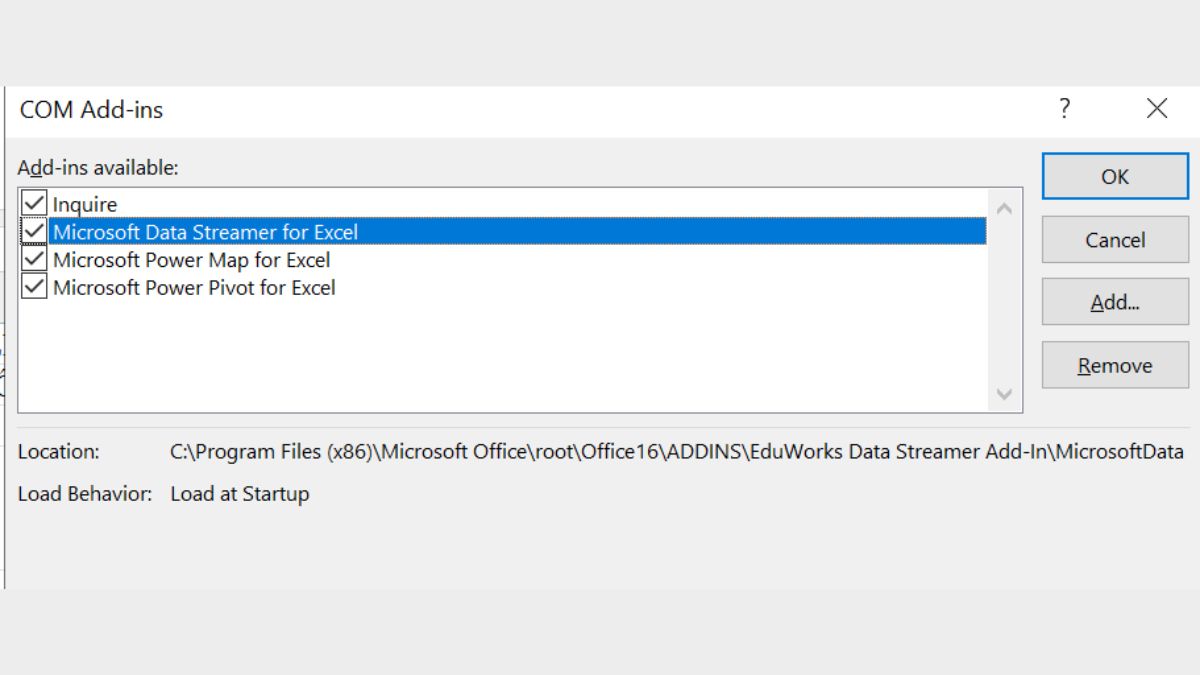Untick the Microsoft Power Pivot checkbox
This screenshot has width=1200, height=675.
tap(35, 288)
